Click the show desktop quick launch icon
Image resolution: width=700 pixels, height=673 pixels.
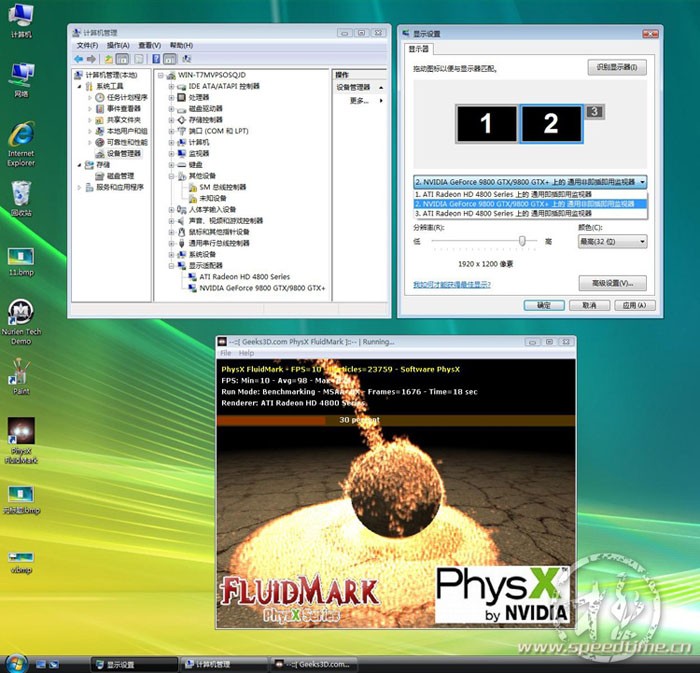(41, 665)
